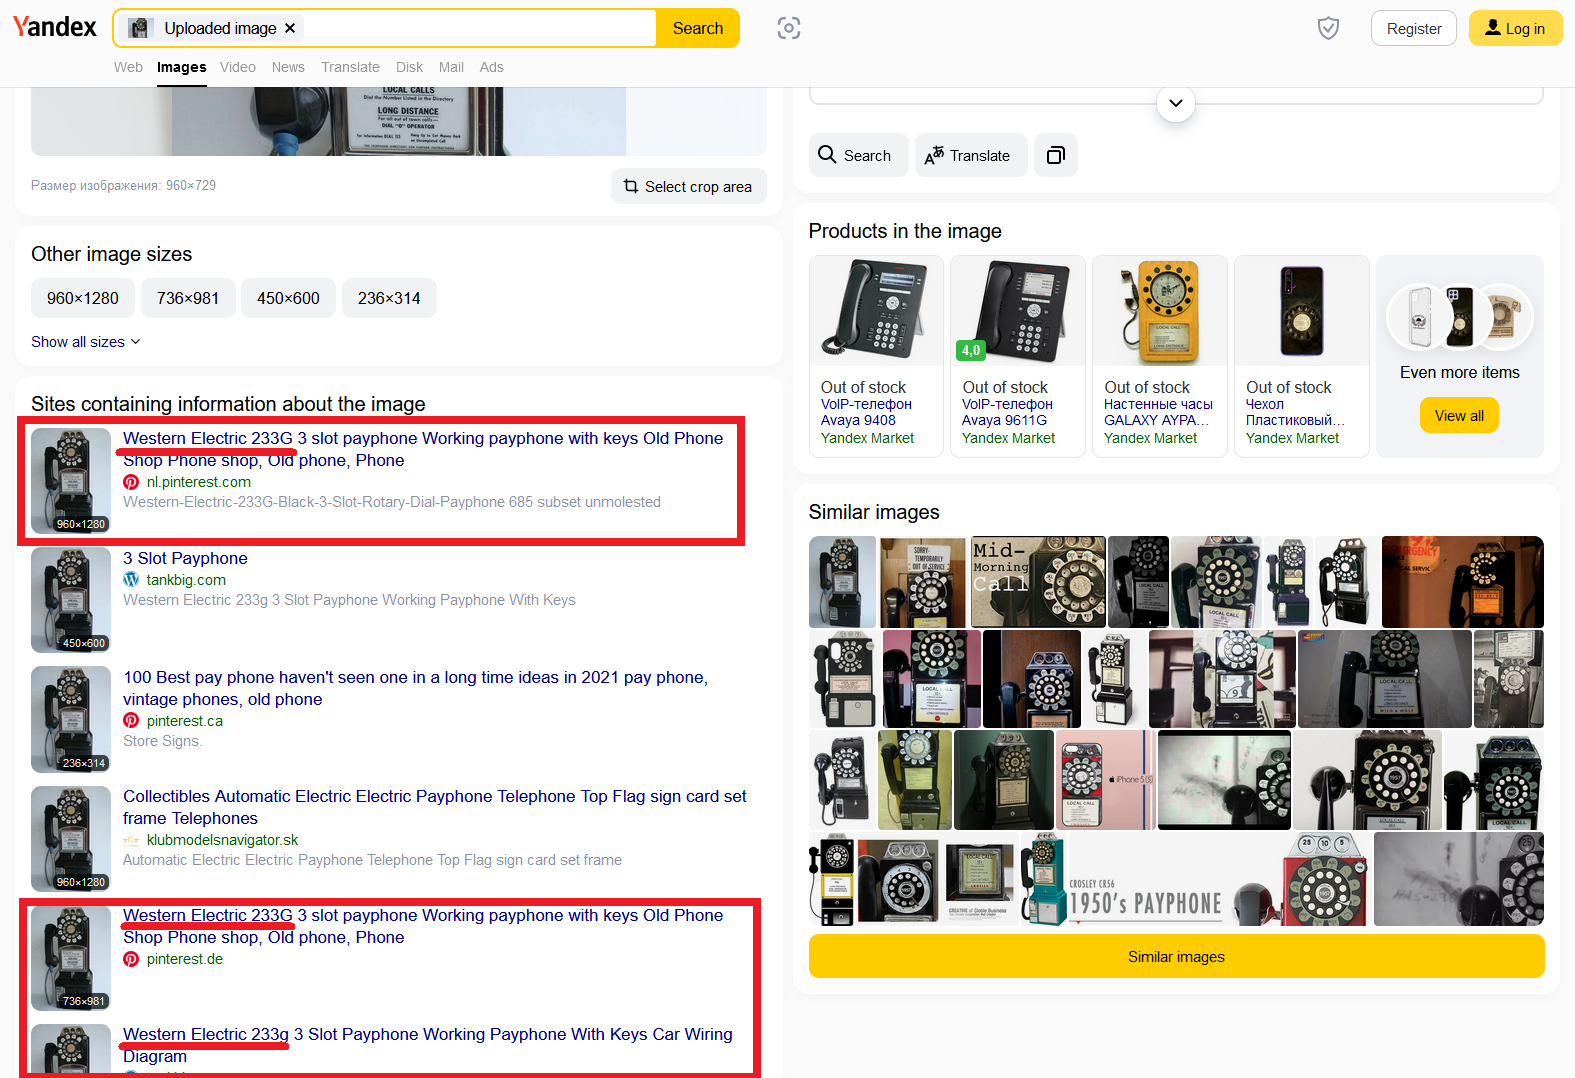Viewport: 1575px width, 1078px height.
Task: Switch to the Video tab
Action: coord(238,67)
